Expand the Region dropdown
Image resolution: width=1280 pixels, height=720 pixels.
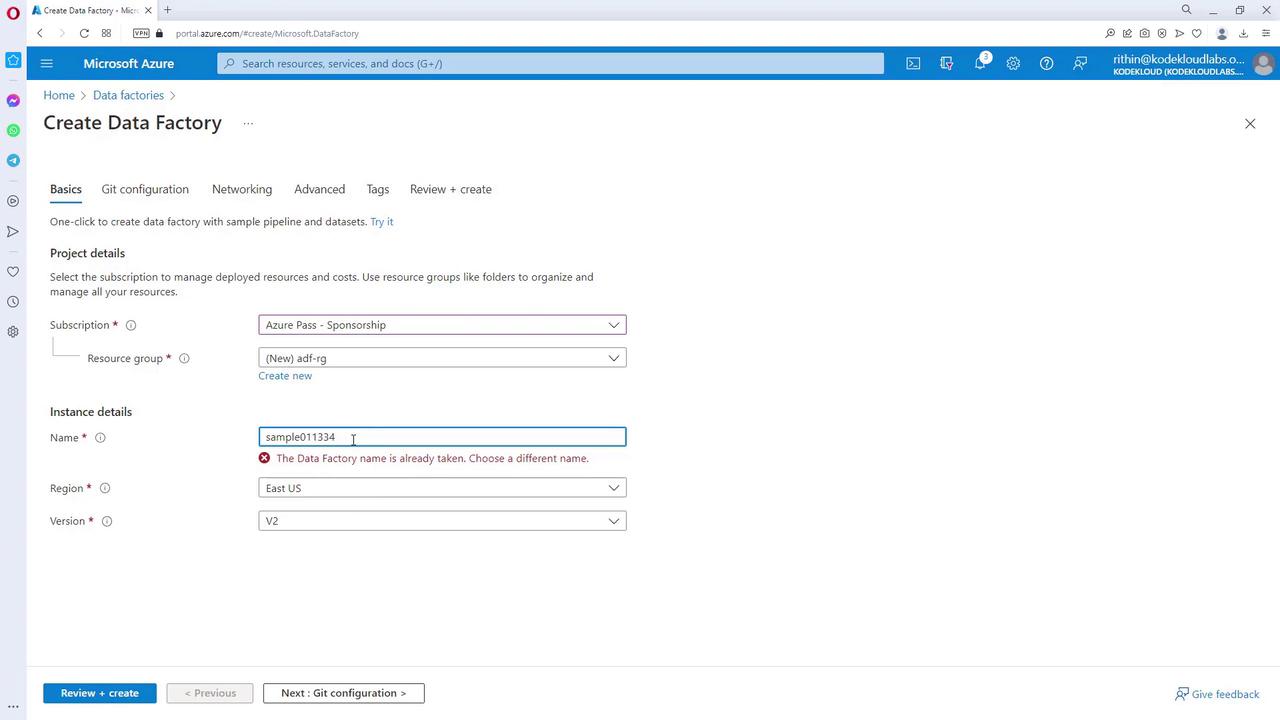442,488
